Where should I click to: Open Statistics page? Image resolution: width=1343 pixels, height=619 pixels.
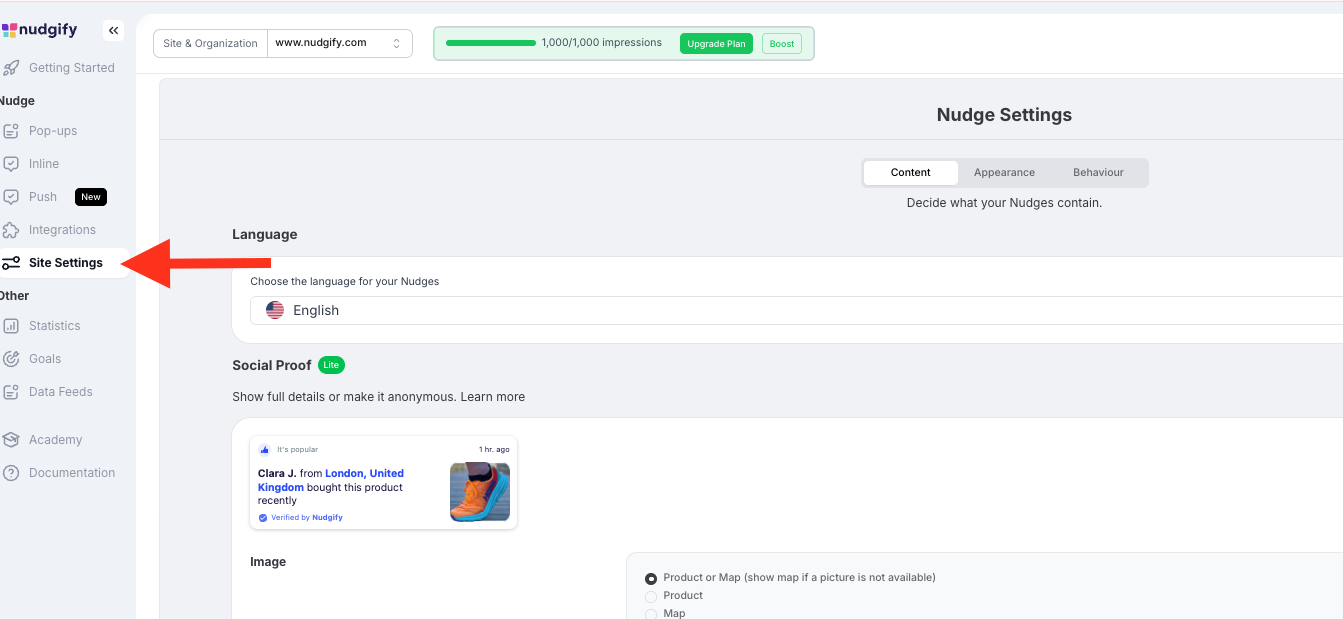[x=54, y=326]
